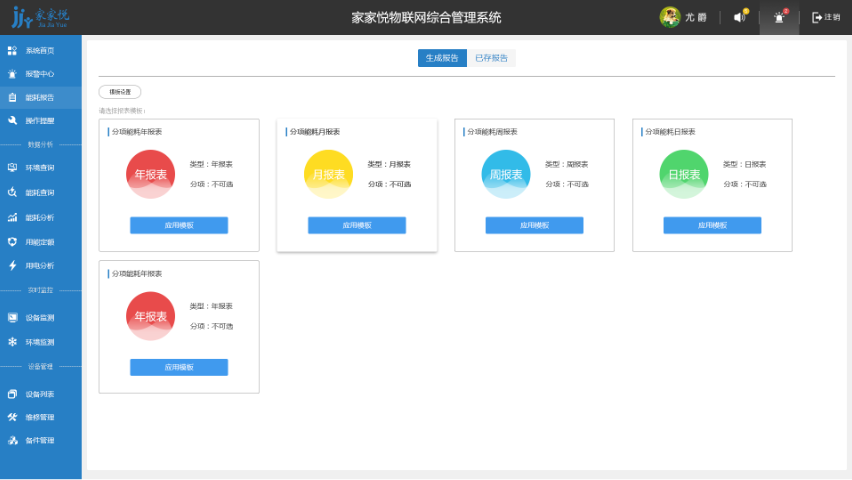Click the 模板设置 button
This screenshot has height=480, width=852.
coord(120,92)
